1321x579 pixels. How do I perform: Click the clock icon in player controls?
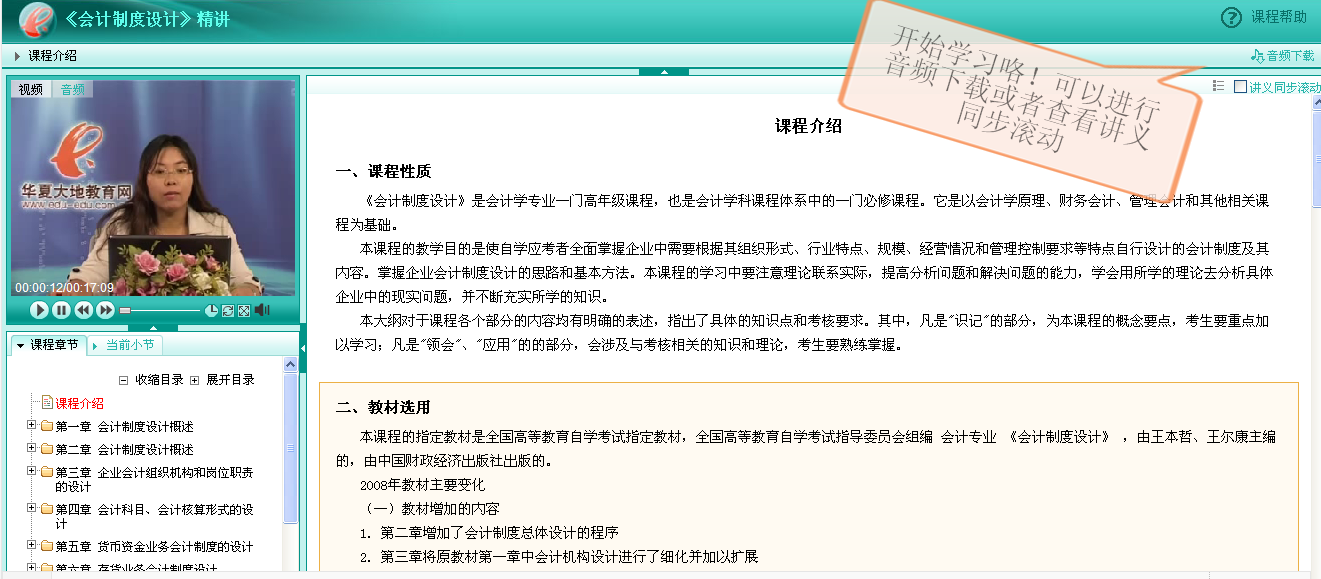click(212, 311)
